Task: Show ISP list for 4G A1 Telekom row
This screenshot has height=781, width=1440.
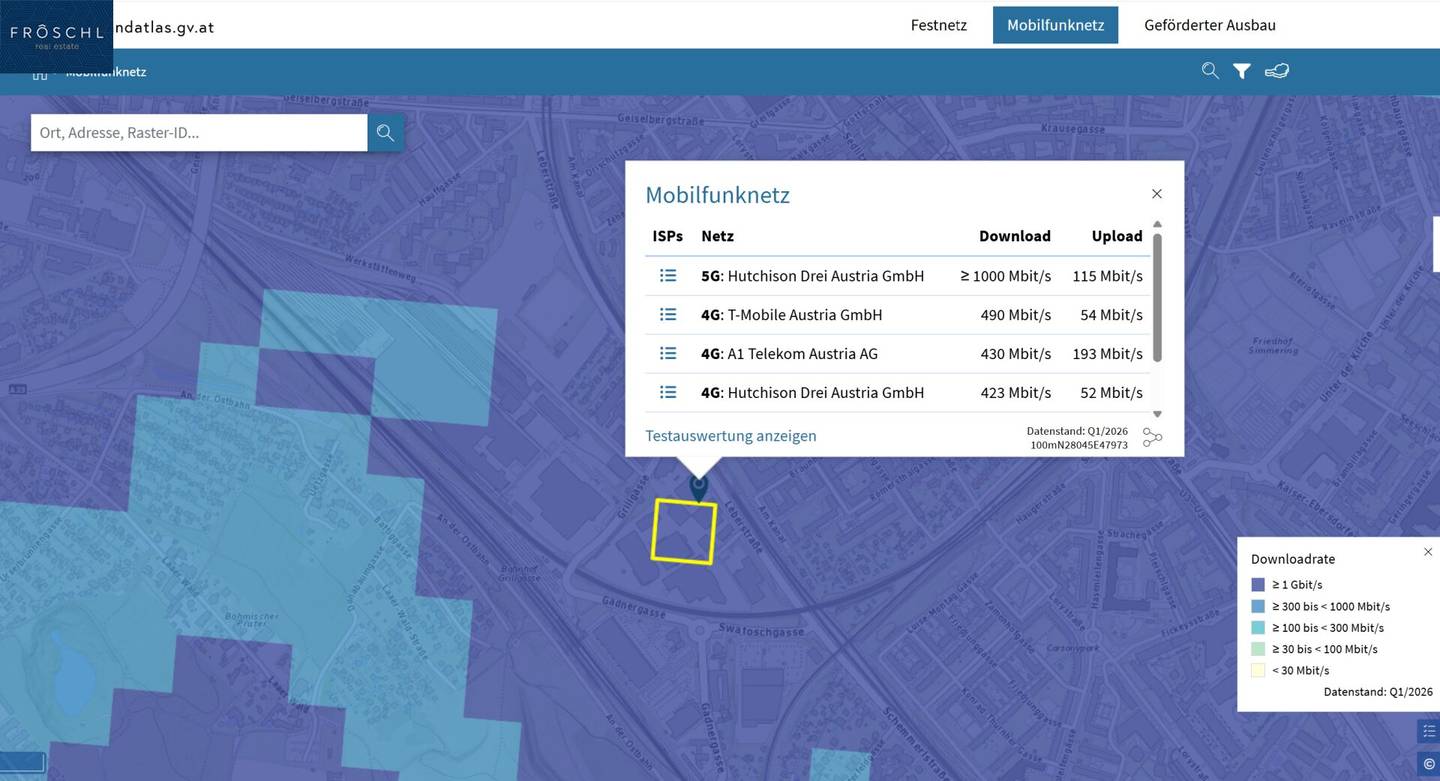Action: click(668, 354)
